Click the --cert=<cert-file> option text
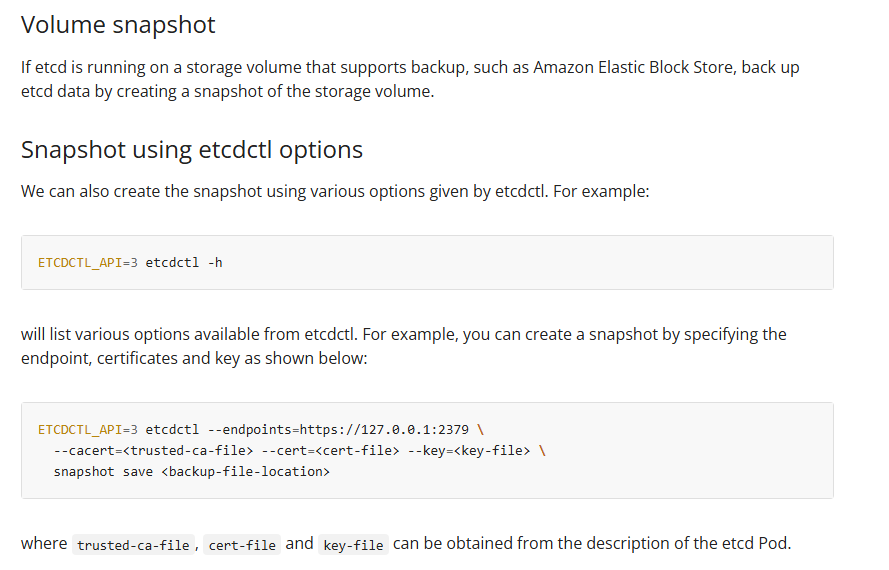889x570 pixels. (x=330, y=451)
